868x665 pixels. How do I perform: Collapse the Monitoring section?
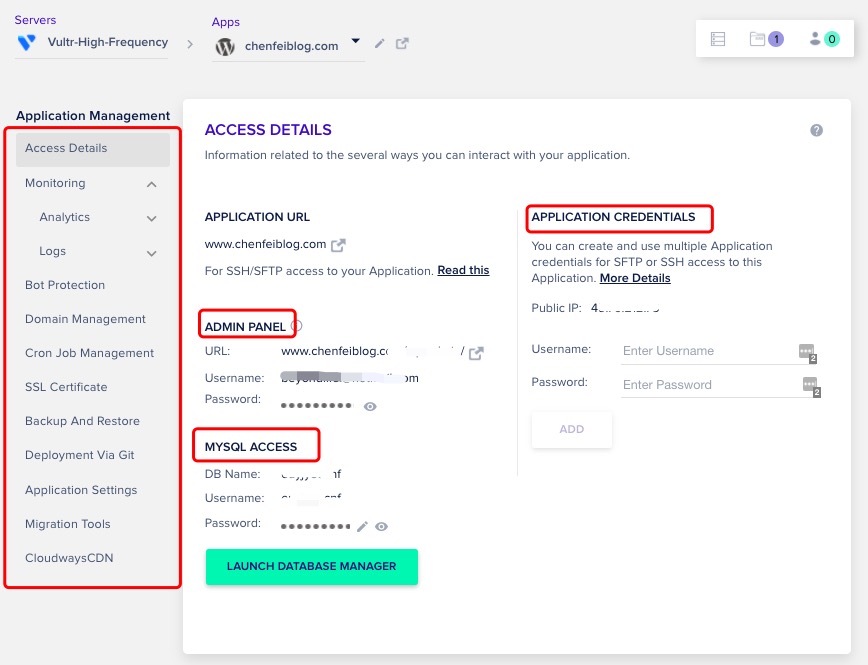click(152, 184)
